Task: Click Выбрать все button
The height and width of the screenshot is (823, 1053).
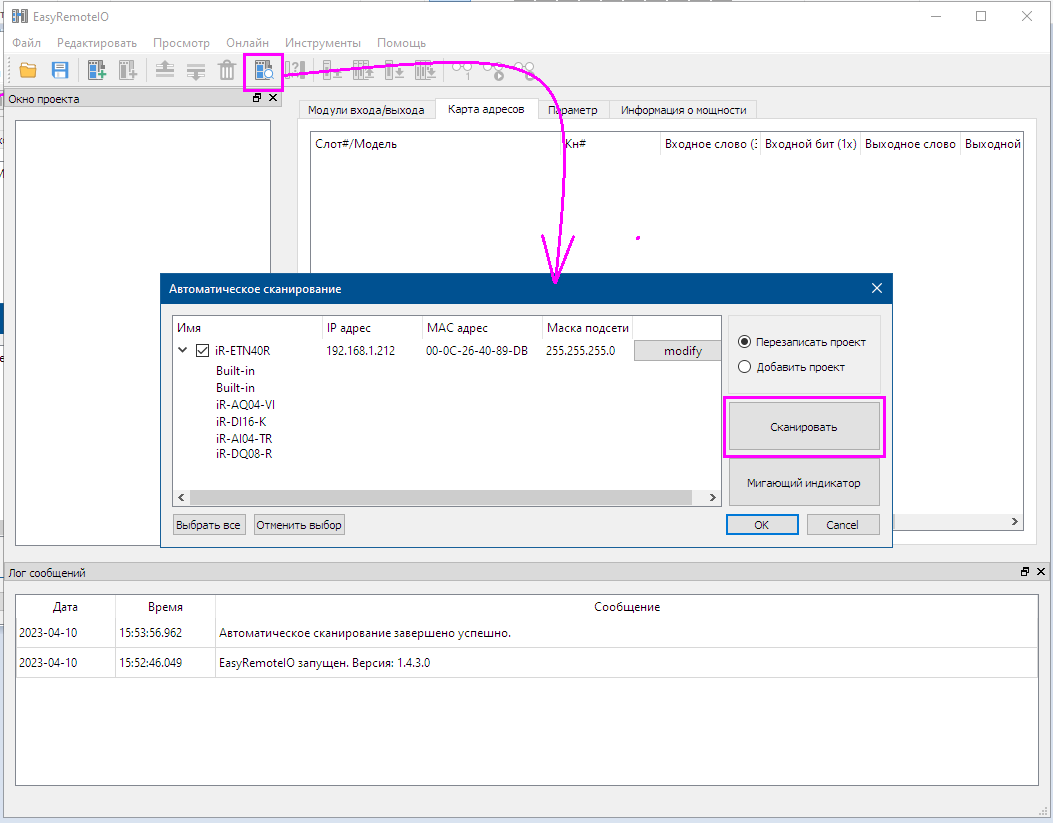Action: (x=208, y=525)
